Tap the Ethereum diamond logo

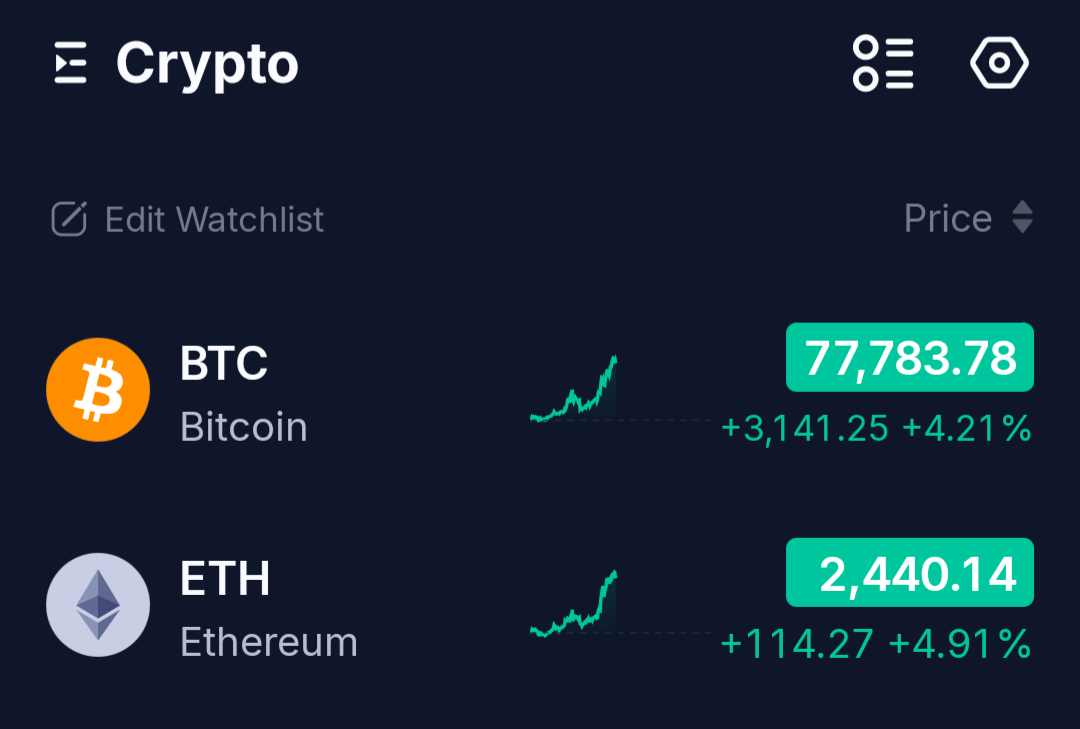pos(98,605)
